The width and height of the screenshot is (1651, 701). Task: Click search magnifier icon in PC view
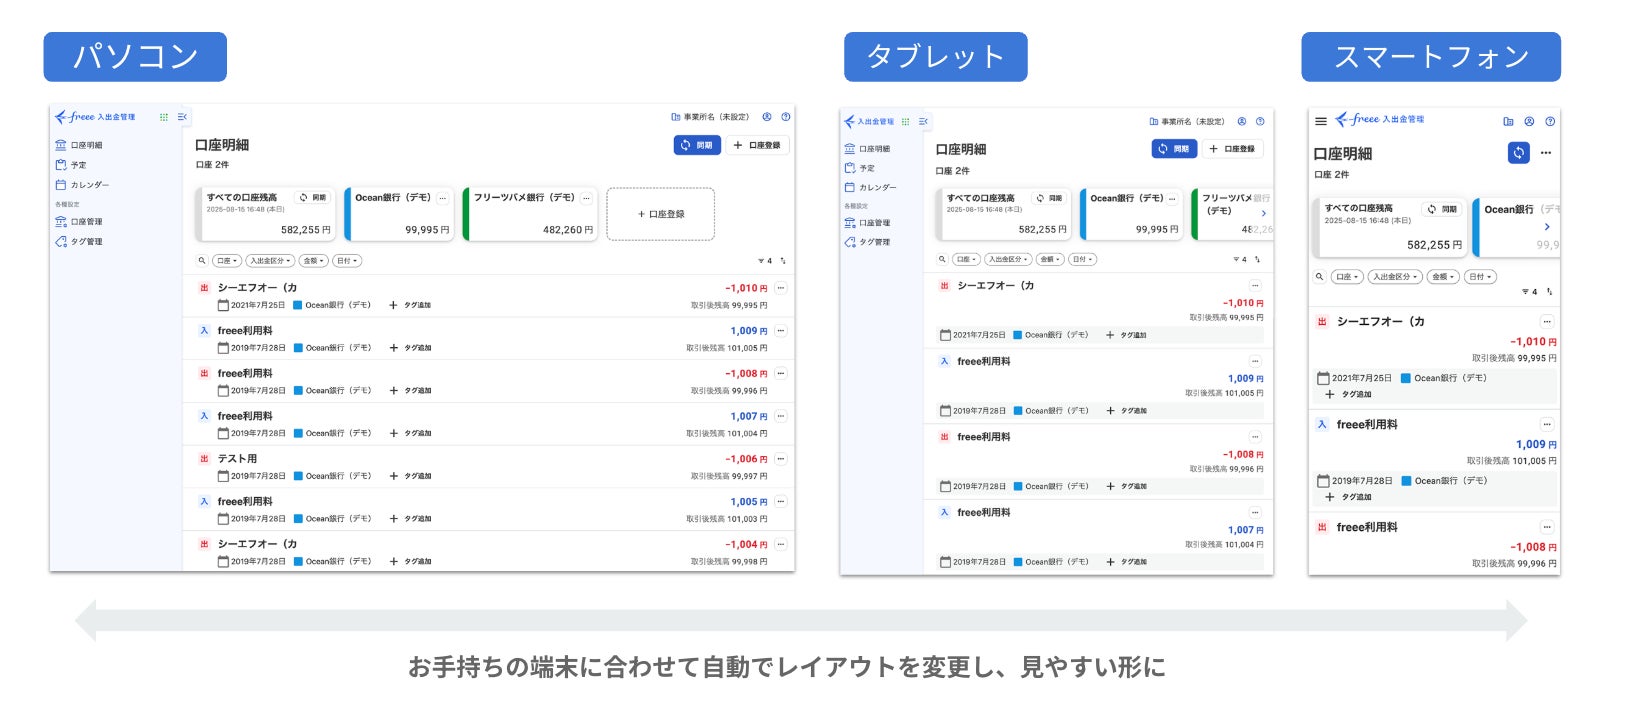pos(202,261)
